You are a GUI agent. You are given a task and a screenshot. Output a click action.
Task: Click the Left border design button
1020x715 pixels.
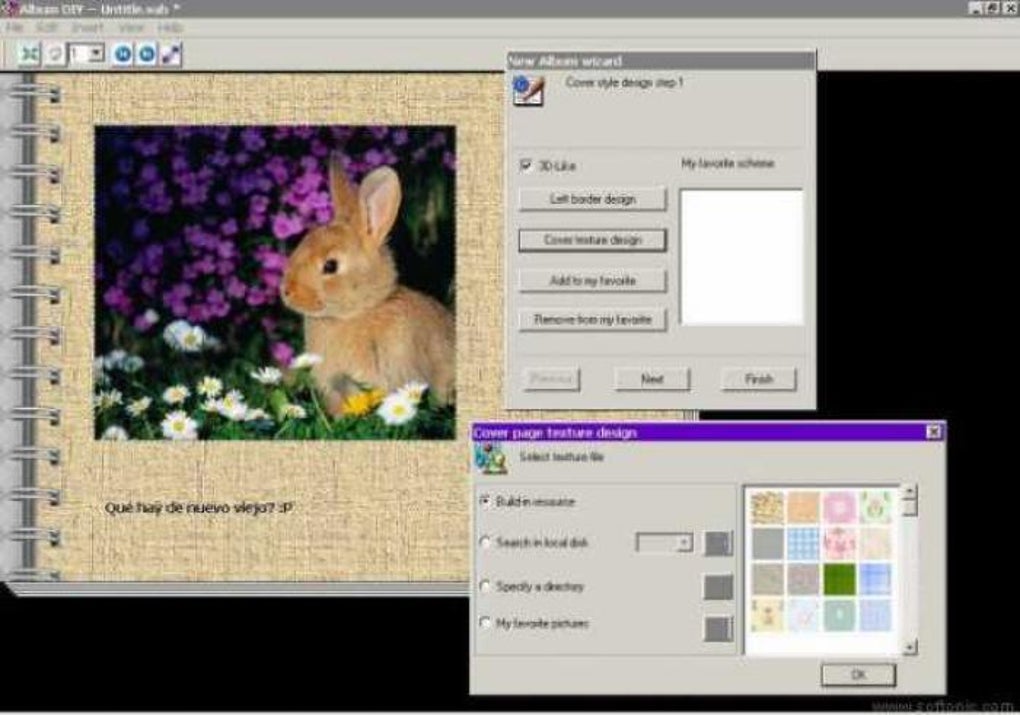(x=592, y=199)
